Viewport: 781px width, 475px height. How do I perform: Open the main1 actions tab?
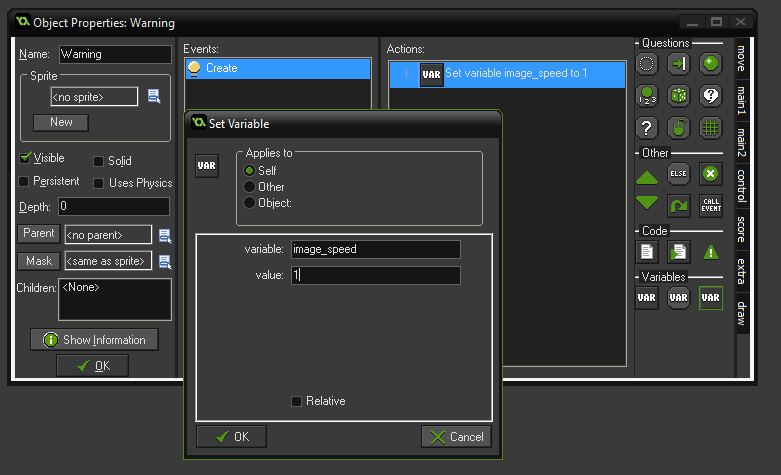point(741,101)
